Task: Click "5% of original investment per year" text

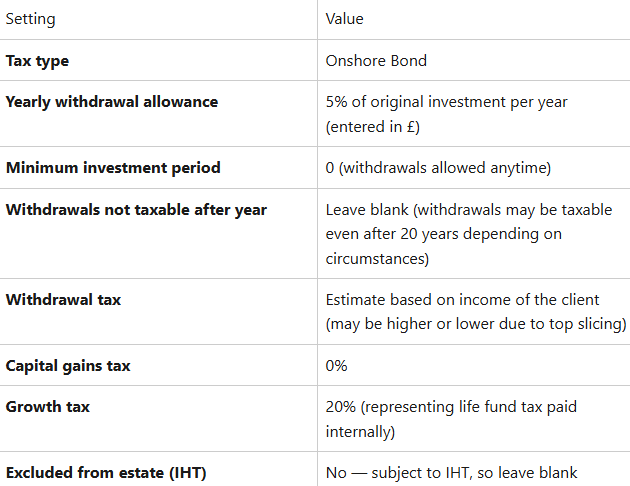Action: [446, 102]
